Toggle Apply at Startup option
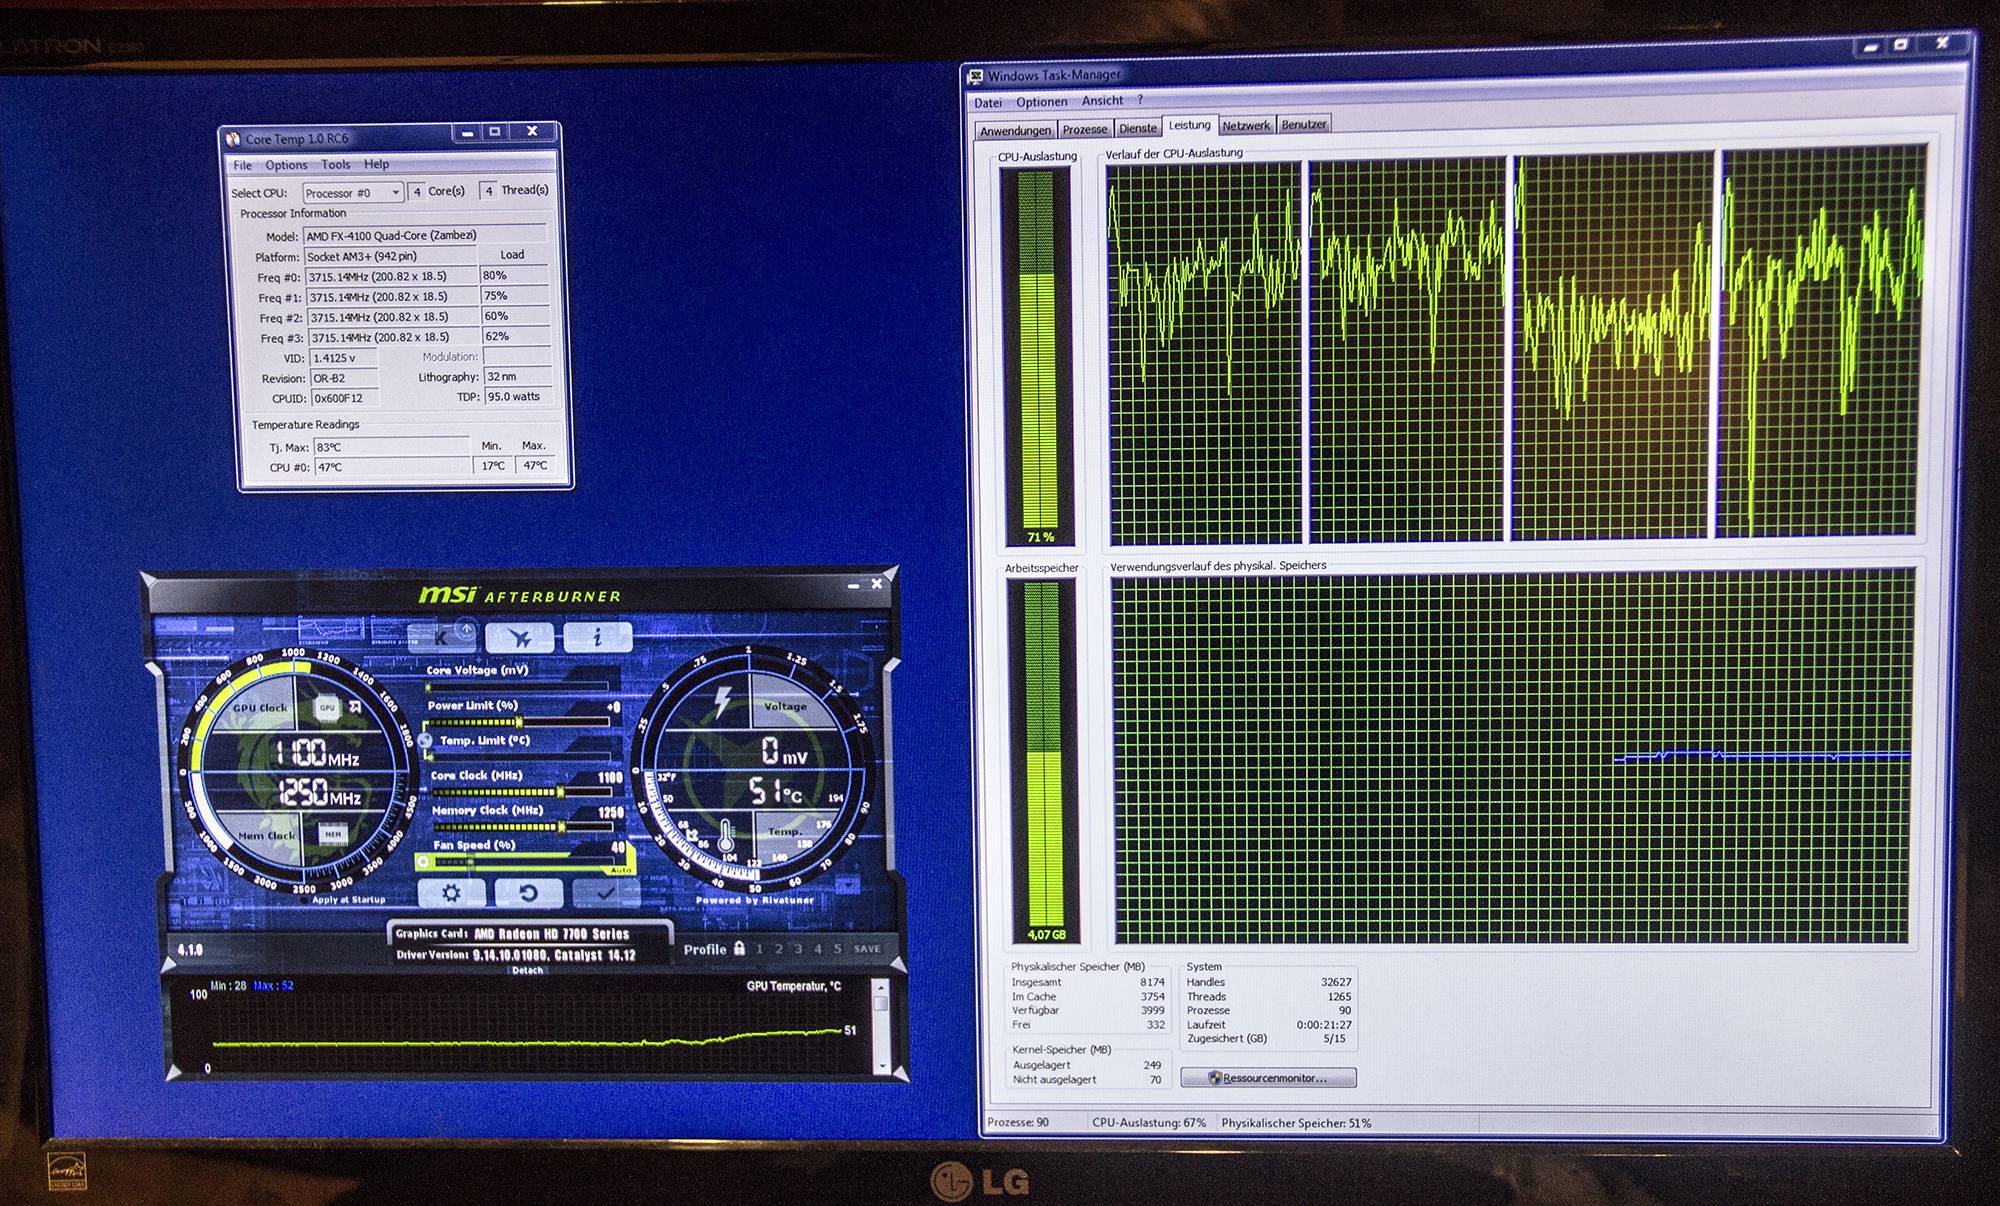The image size is (2000, 1206). coord(305,900)
